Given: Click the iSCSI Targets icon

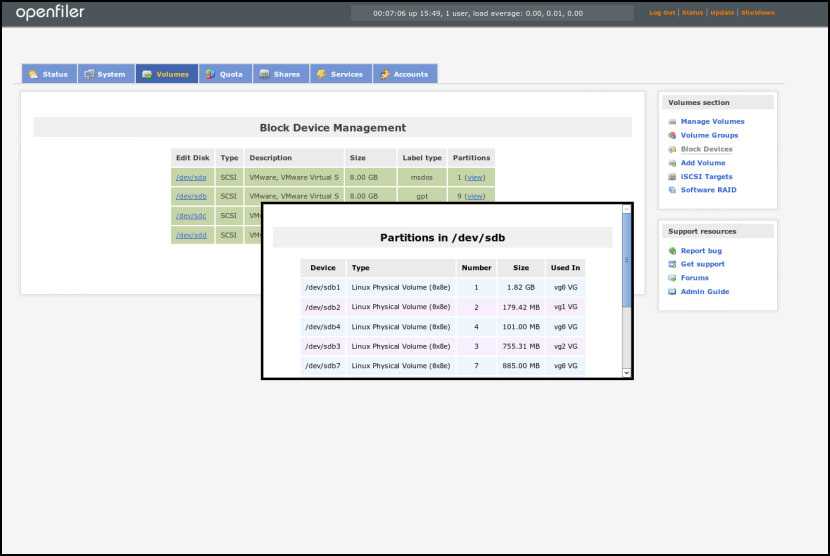Looking at the screenshot, I should click(672, 177).
